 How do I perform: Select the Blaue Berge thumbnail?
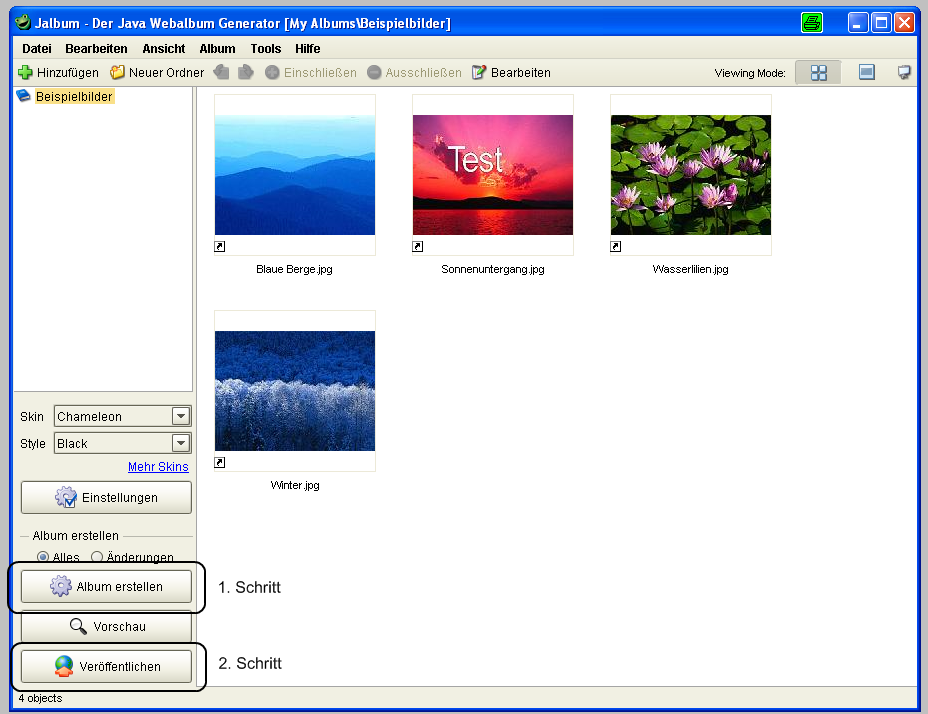tap(295, 175)
